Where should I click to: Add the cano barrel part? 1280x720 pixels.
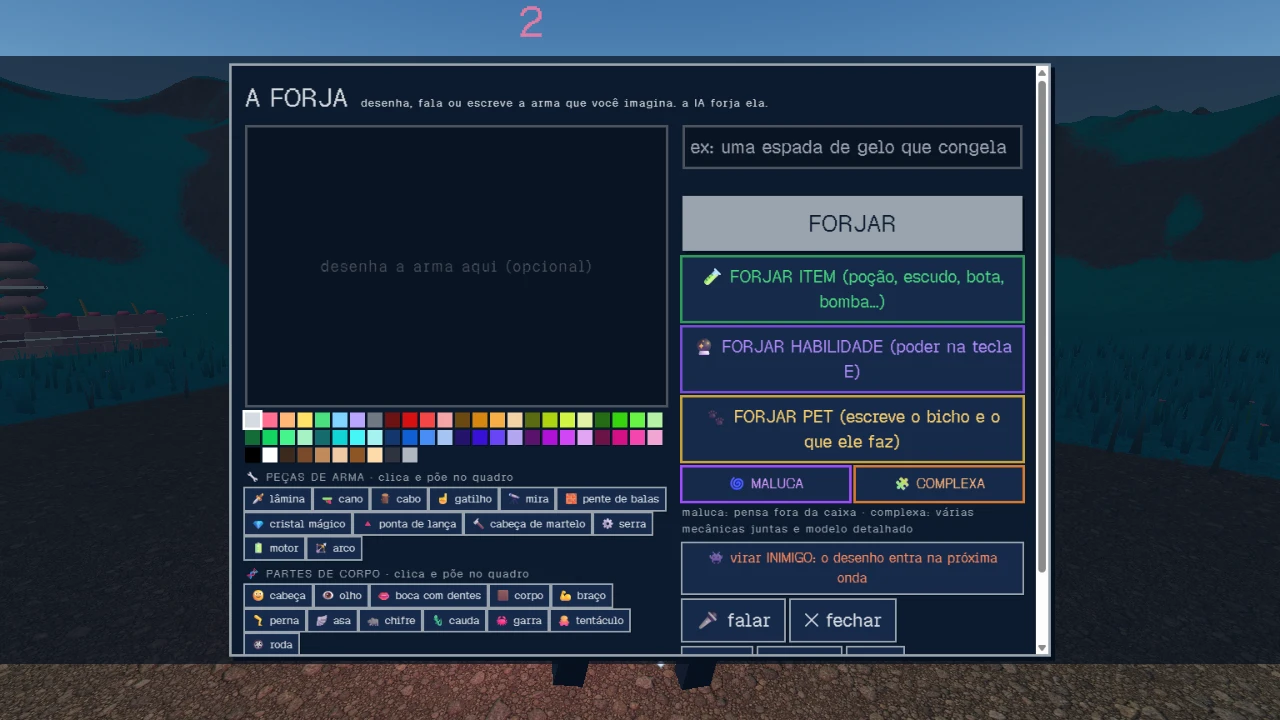(341, 499)
